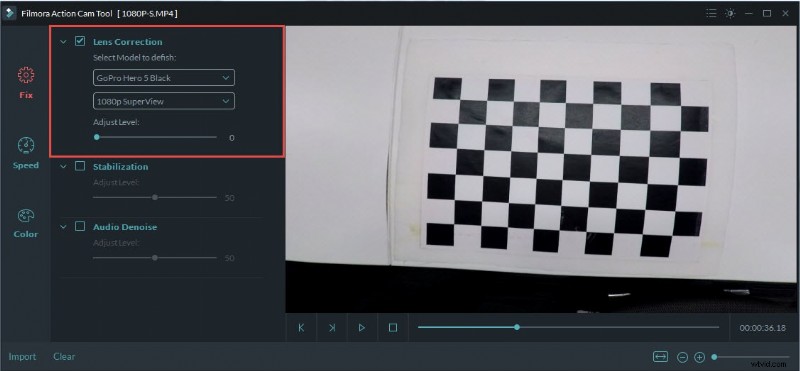
Task: Open the Fix panel gear icon
Action: tap(26, 76)
